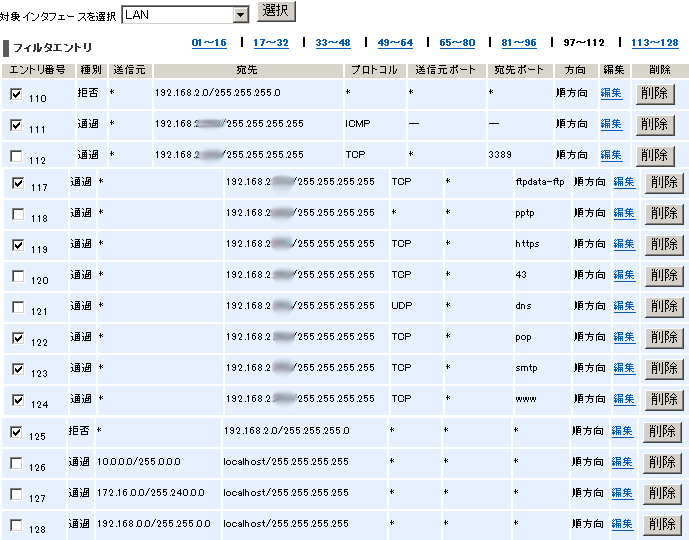Go to entries 01~16 page

pyautogui.click(x=209, y=43)
